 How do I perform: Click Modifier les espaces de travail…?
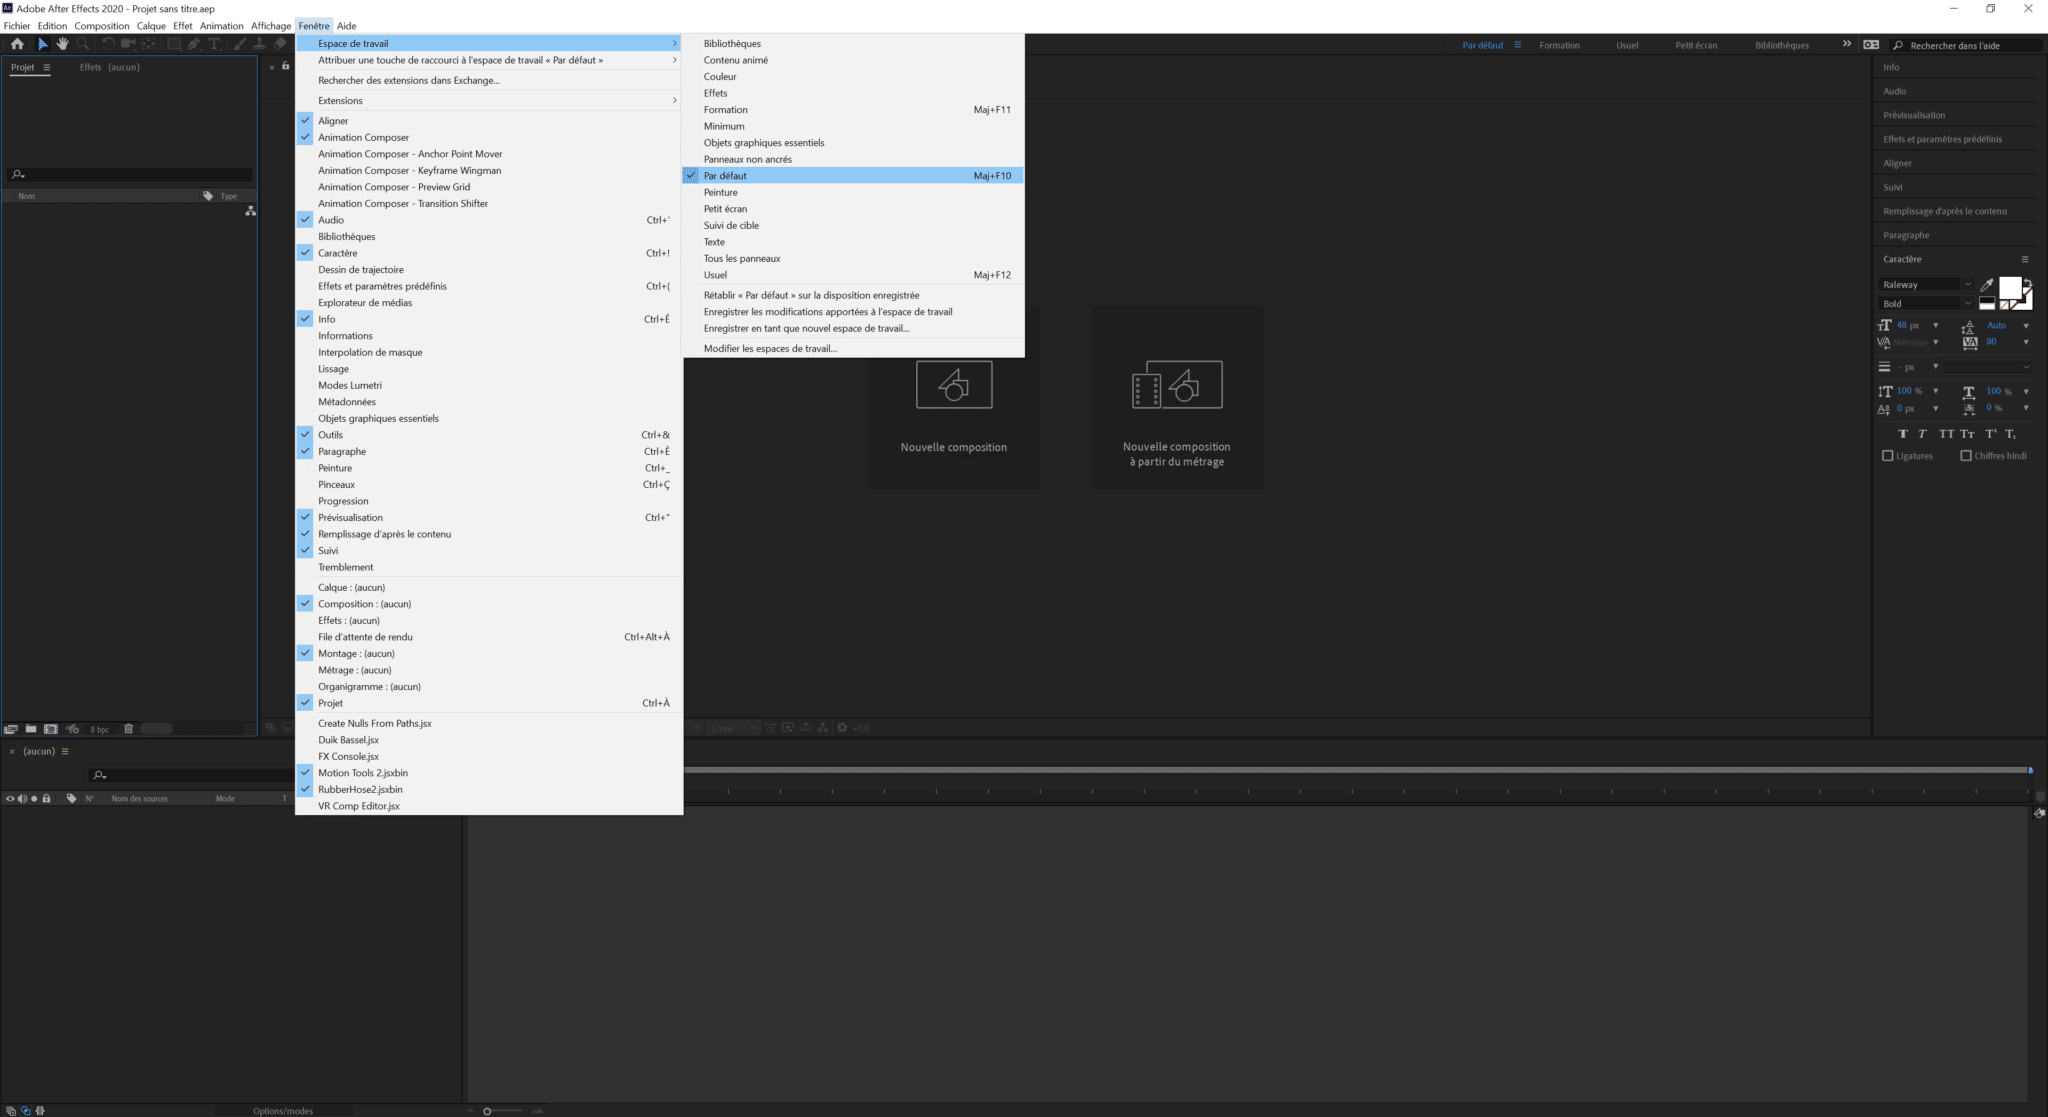[770, 348]
